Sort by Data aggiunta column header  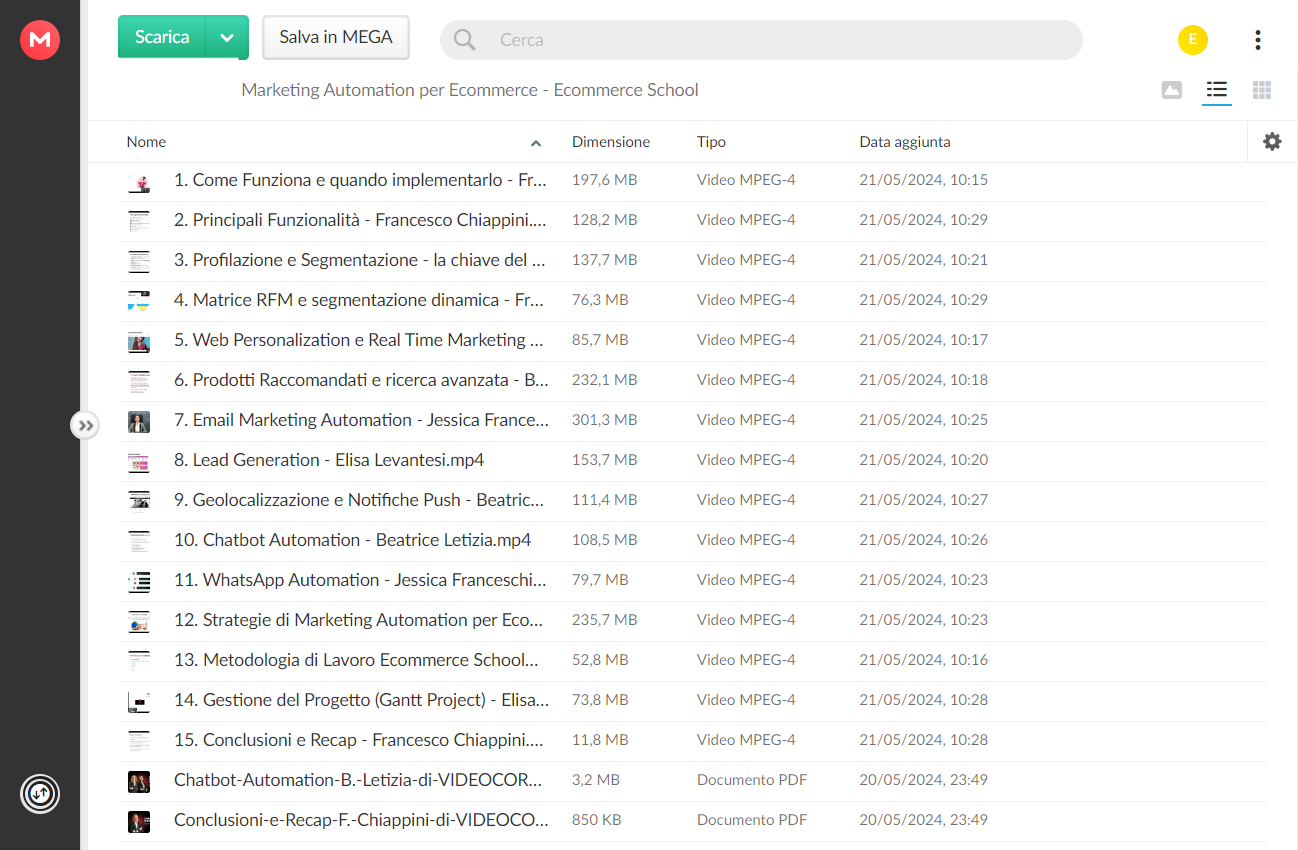click(905, 142)
